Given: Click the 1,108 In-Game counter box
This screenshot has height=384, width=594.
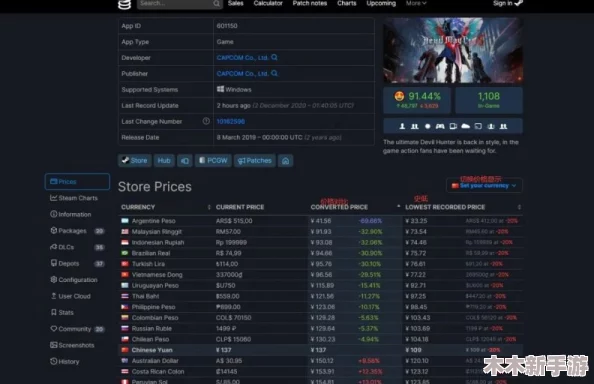Looking at the screenshot, I should pos(489,100).
